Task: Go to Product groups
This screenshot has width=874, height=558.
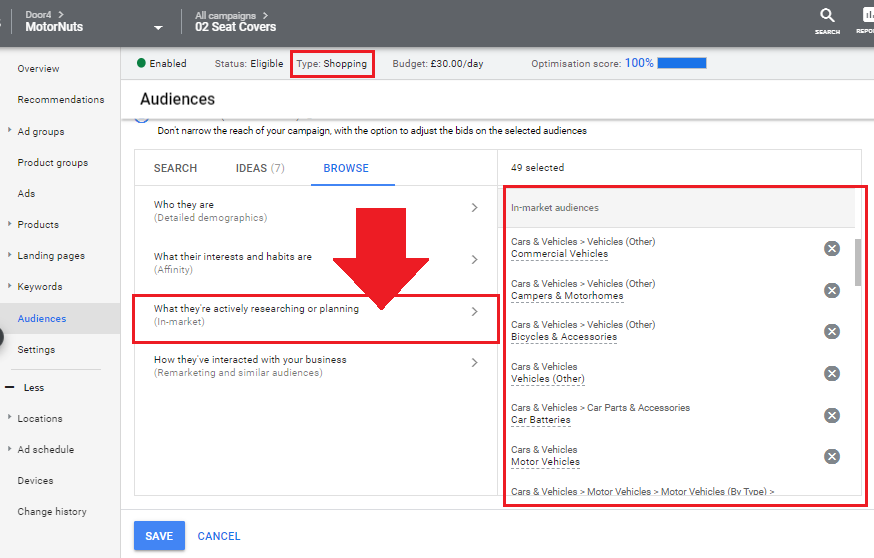Action: [52, 163]
